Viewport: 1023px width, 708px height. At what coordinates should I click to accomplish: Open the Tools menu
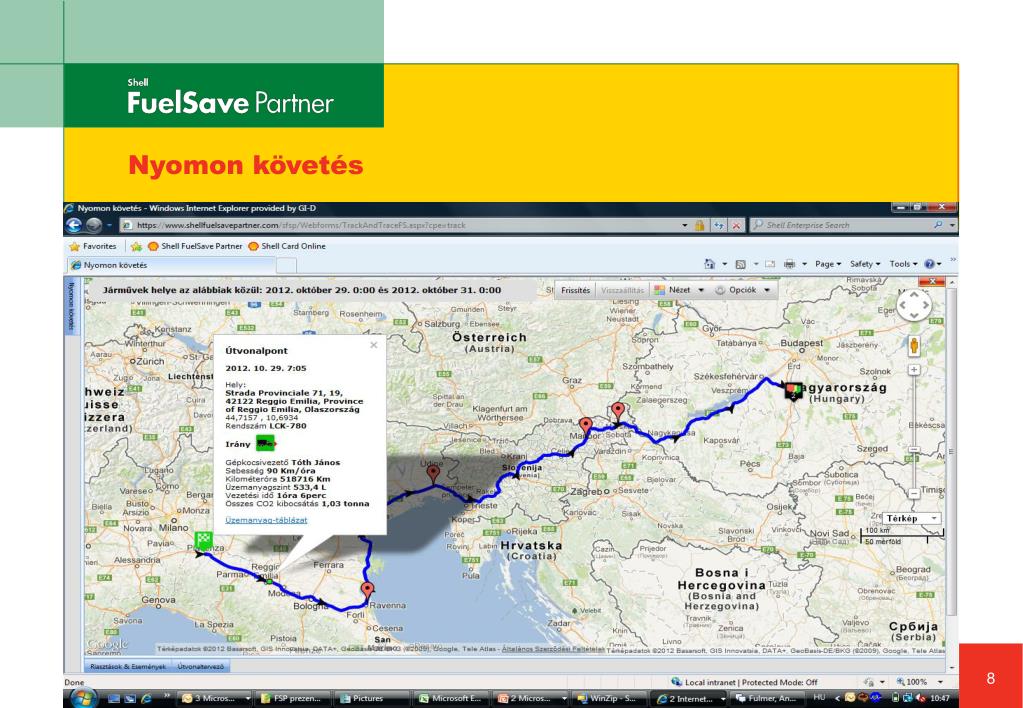click(x=903, y=264)
